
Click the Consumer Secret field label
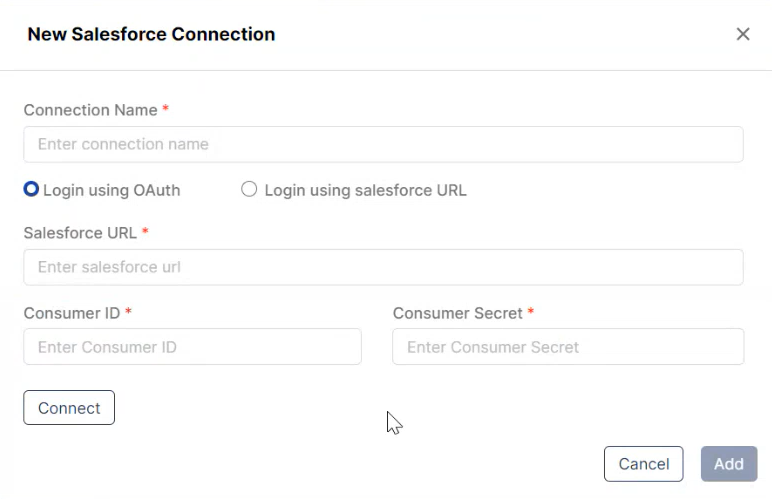[x=457, y=313]
